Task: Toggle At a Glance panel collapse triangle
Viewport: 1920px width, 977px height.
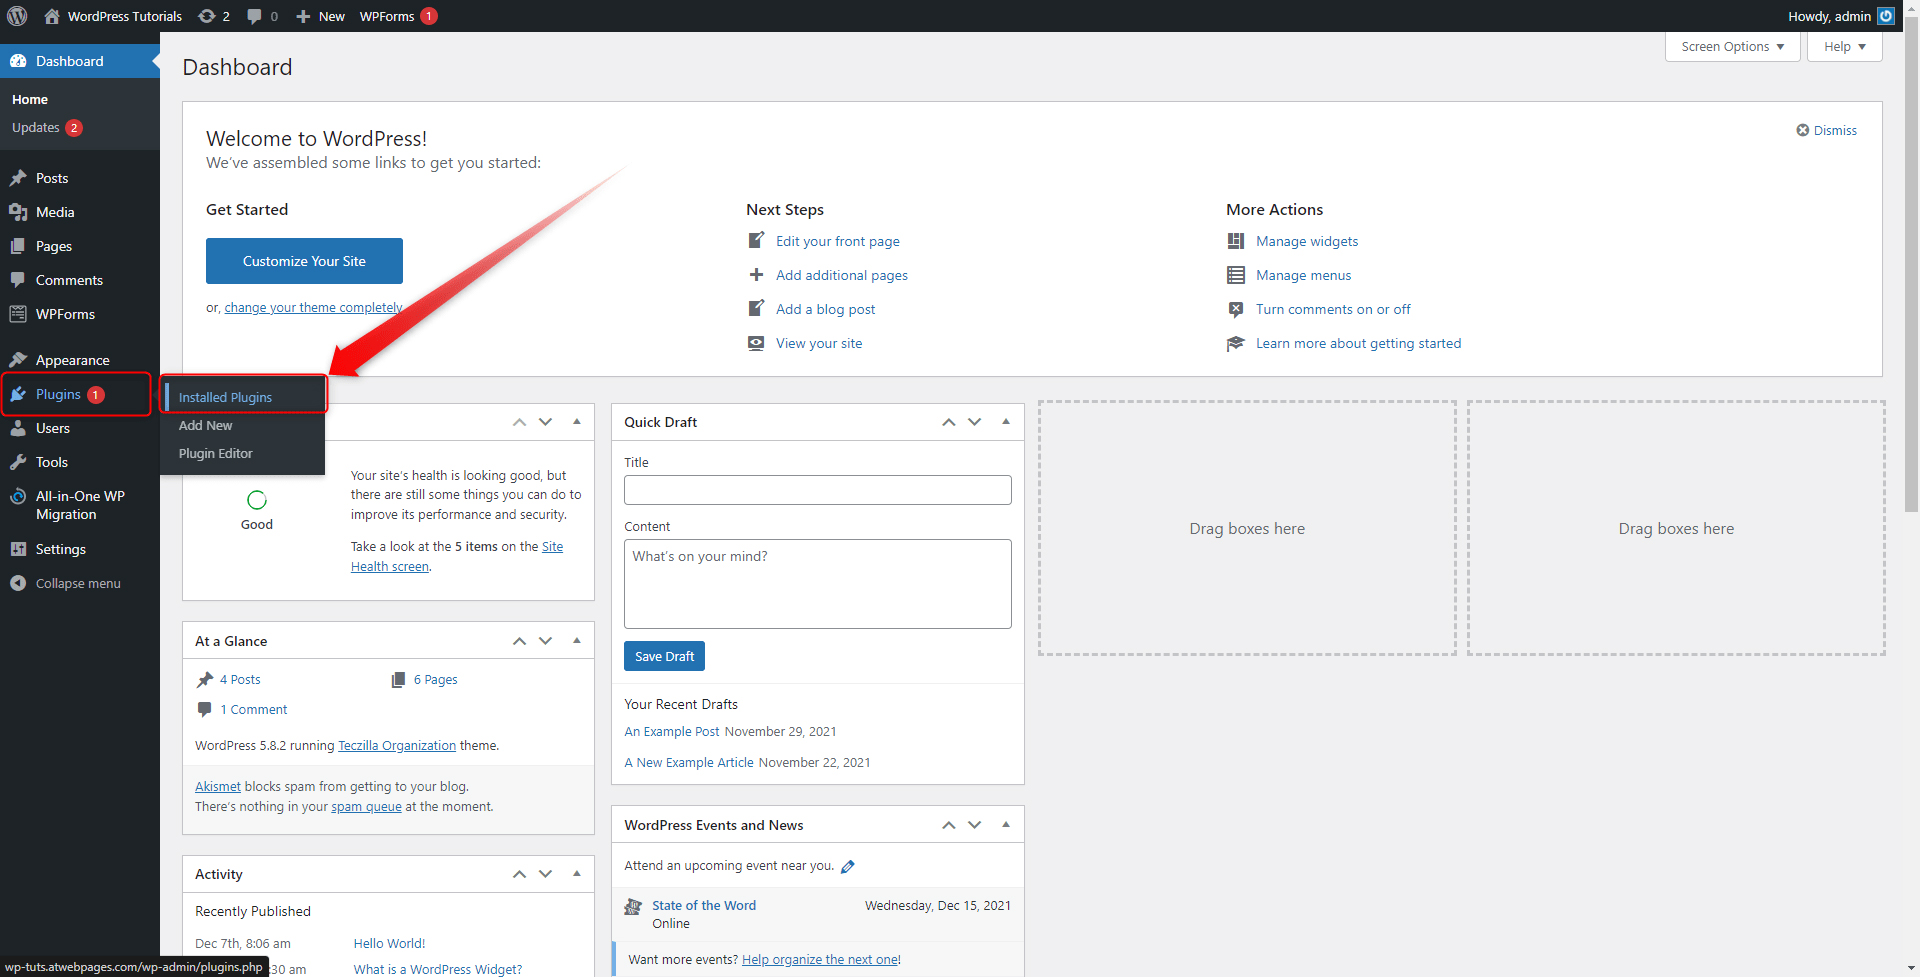Action: click(577, 641)
